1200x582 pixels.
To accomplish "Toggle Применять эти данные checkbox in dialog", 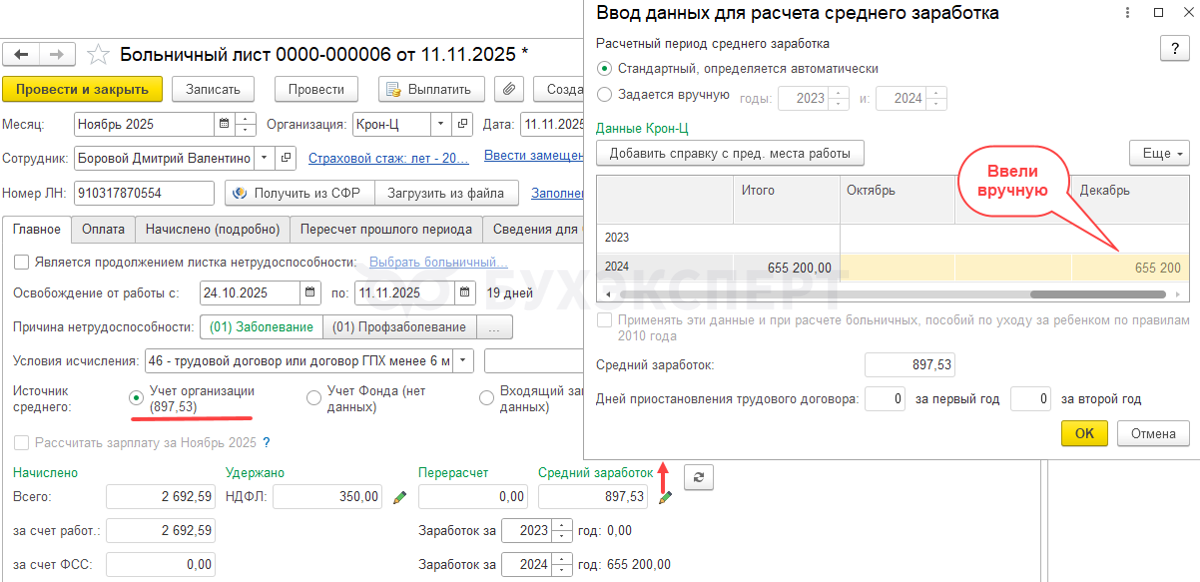I will pyautogui.click(x=603, y=321).
